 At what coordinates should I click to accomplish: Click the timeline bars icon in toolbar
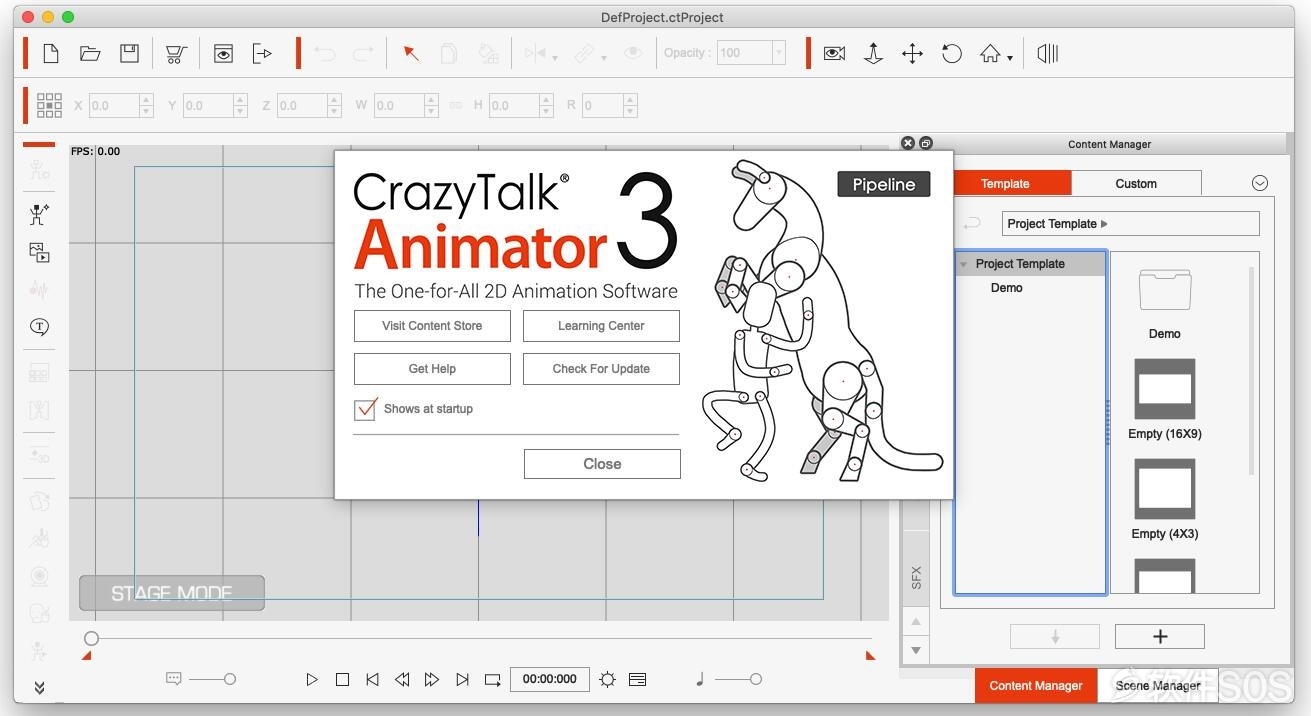1047,53
